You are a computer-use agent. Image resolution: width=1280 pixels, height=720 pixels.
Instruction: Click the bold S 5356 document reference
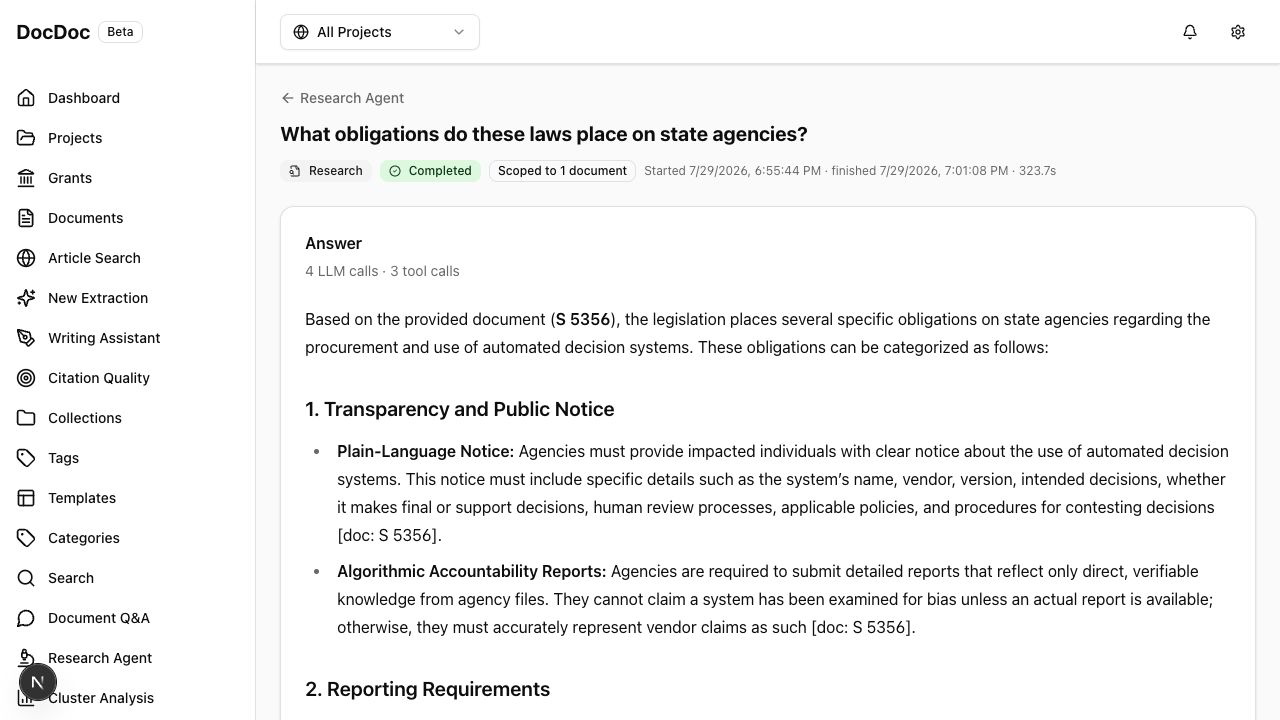coord(583,319)
